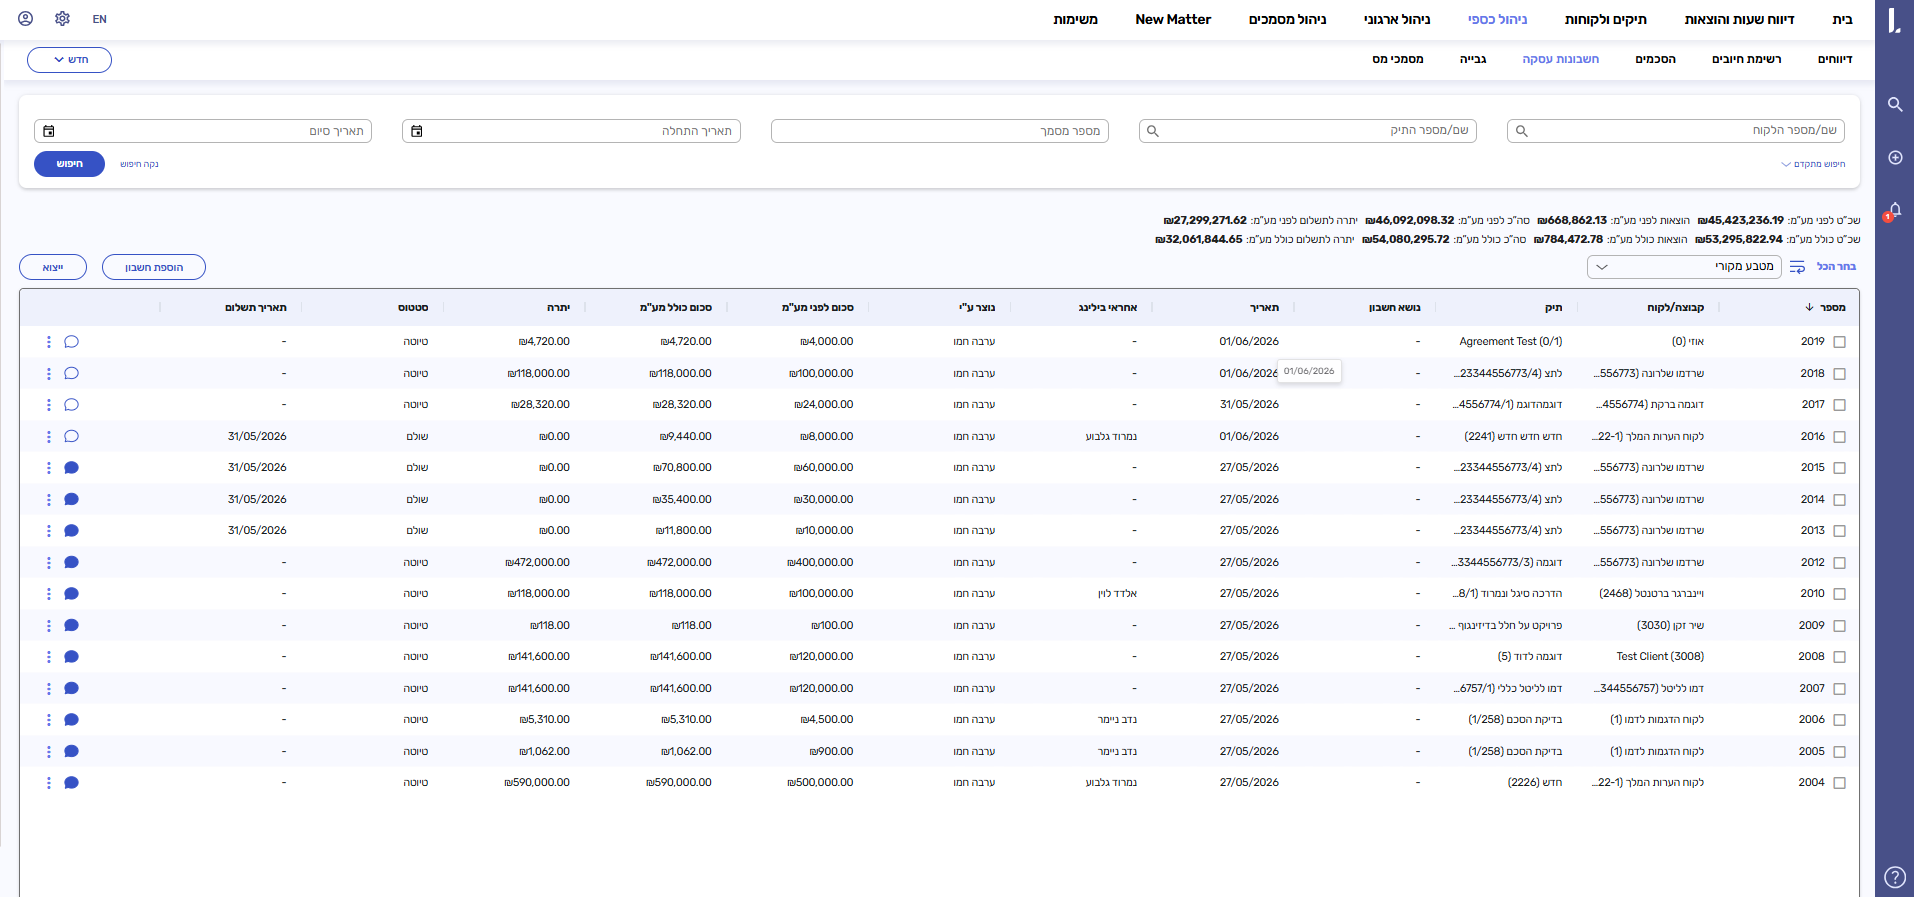
Task: Focus the שם/מספר הלקוח input field
Action: coord(1676,131)
